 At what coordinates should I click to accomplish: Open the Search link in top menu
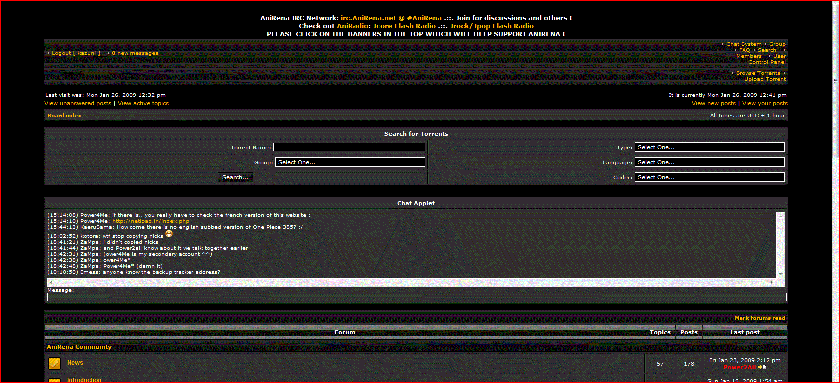pyautogui.click(x=767, y=50)
